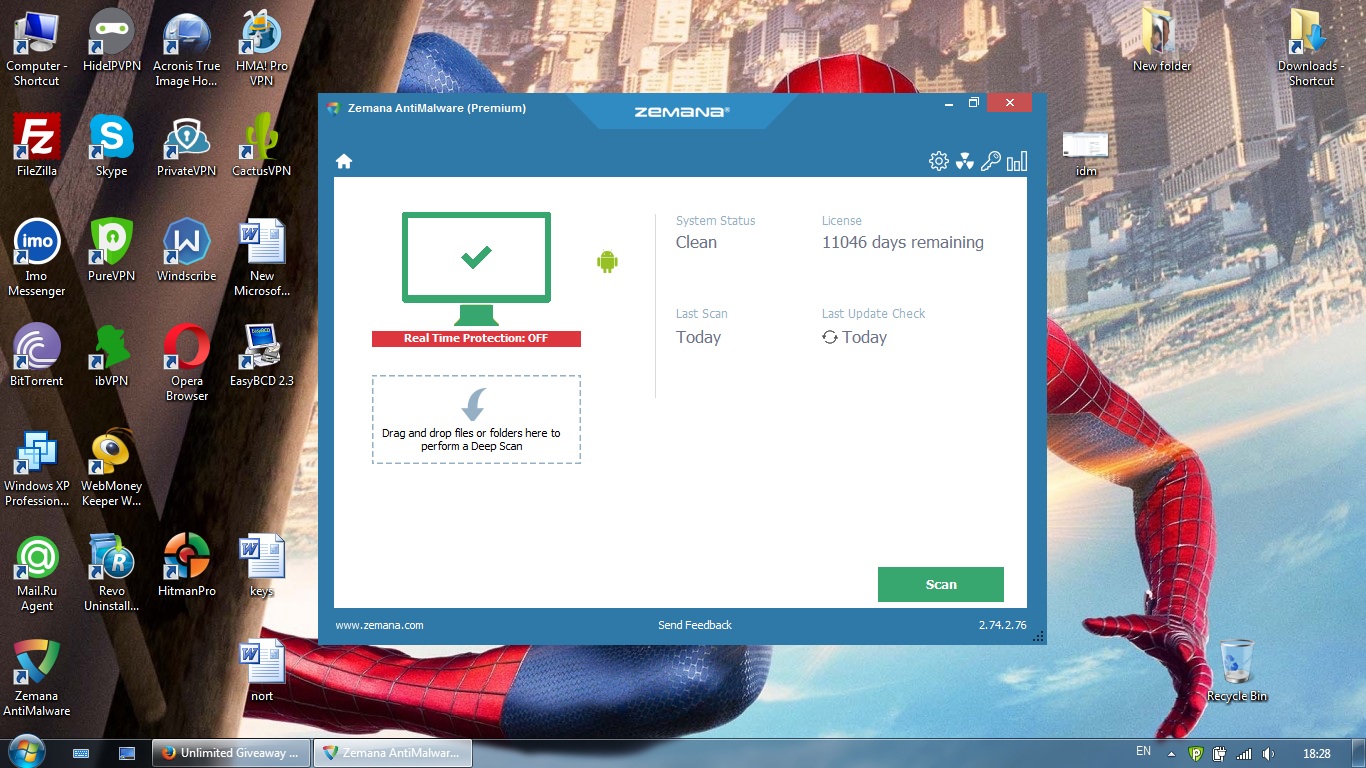This screenshot has height=768, width=1366.
Task: Click the license '11046 days remaining' text
Action: 903,242
